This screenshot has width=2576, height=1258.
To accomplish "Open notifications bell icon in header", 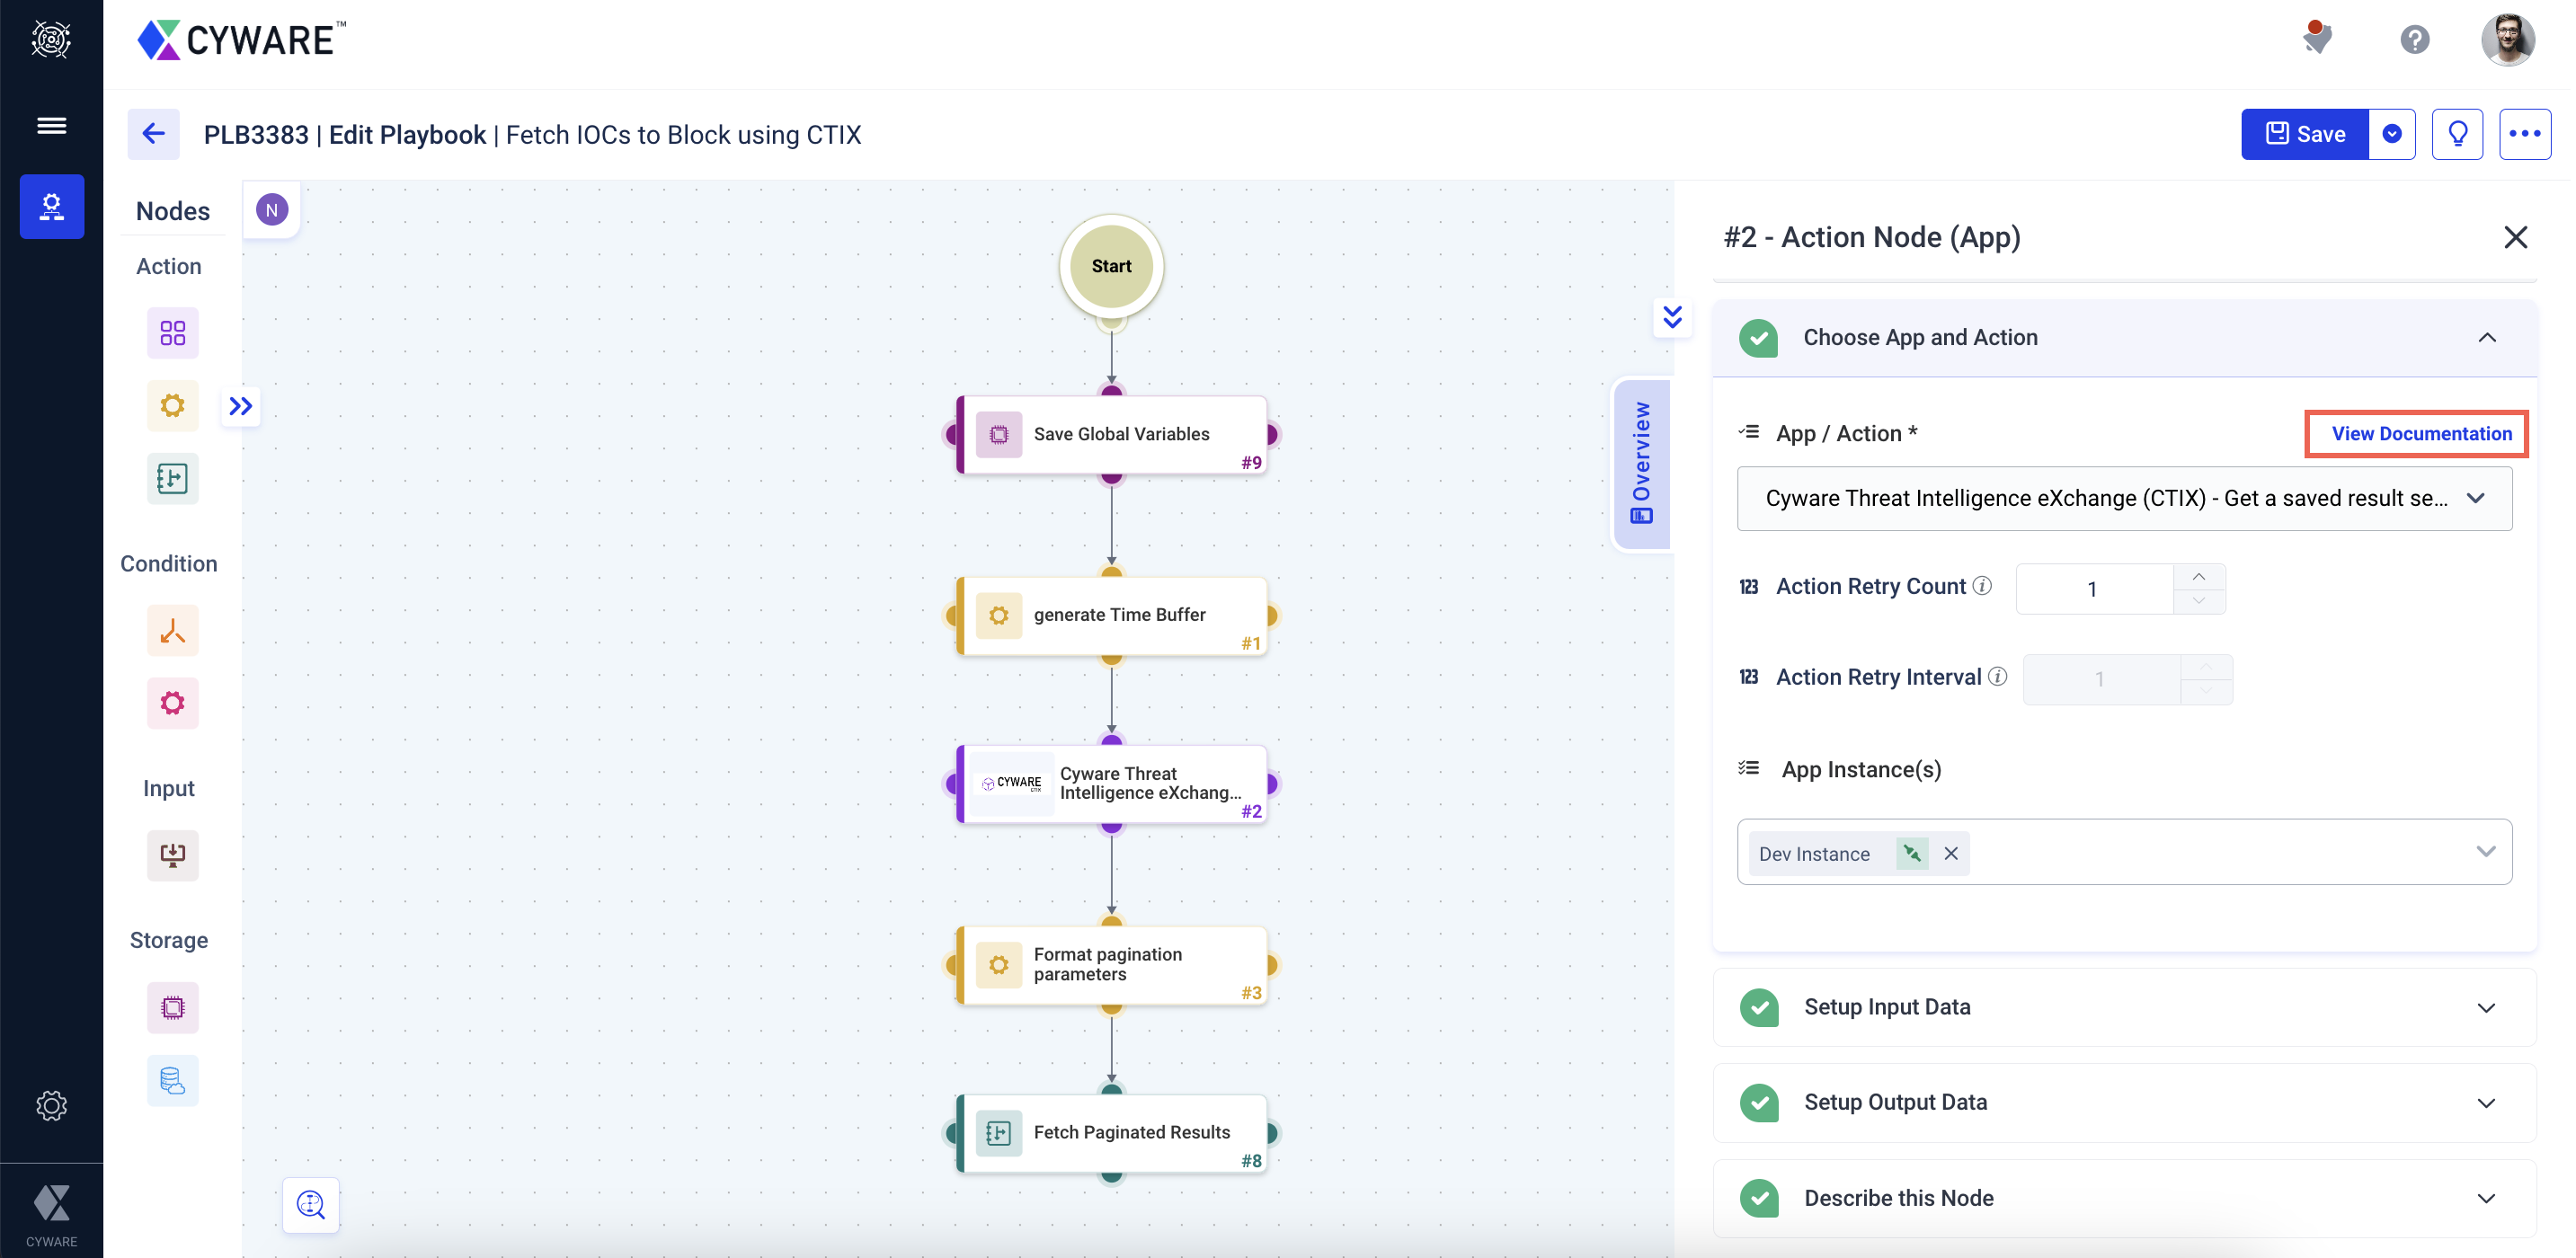I will pyautogui.click(x=2316, y=39).
